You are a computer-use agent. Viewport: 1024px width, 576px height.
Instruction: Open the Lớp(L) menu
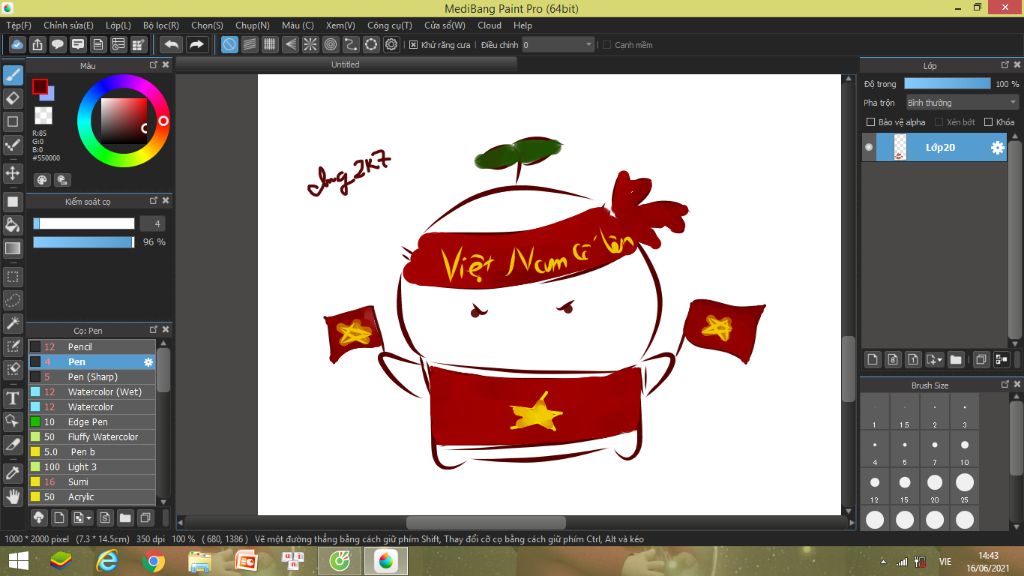(118, 25)
